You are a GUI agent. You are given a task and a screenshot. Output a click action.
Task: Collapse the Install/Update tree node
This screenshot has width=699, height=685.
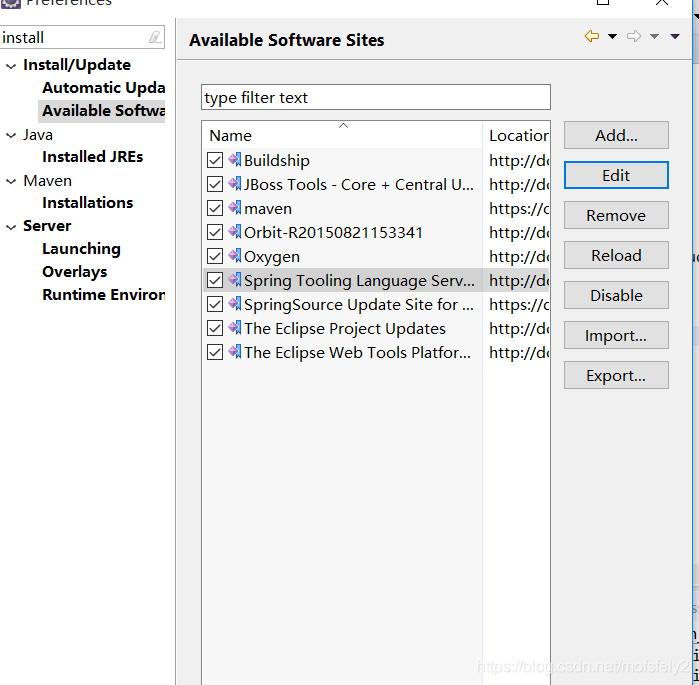pos(11,66)
